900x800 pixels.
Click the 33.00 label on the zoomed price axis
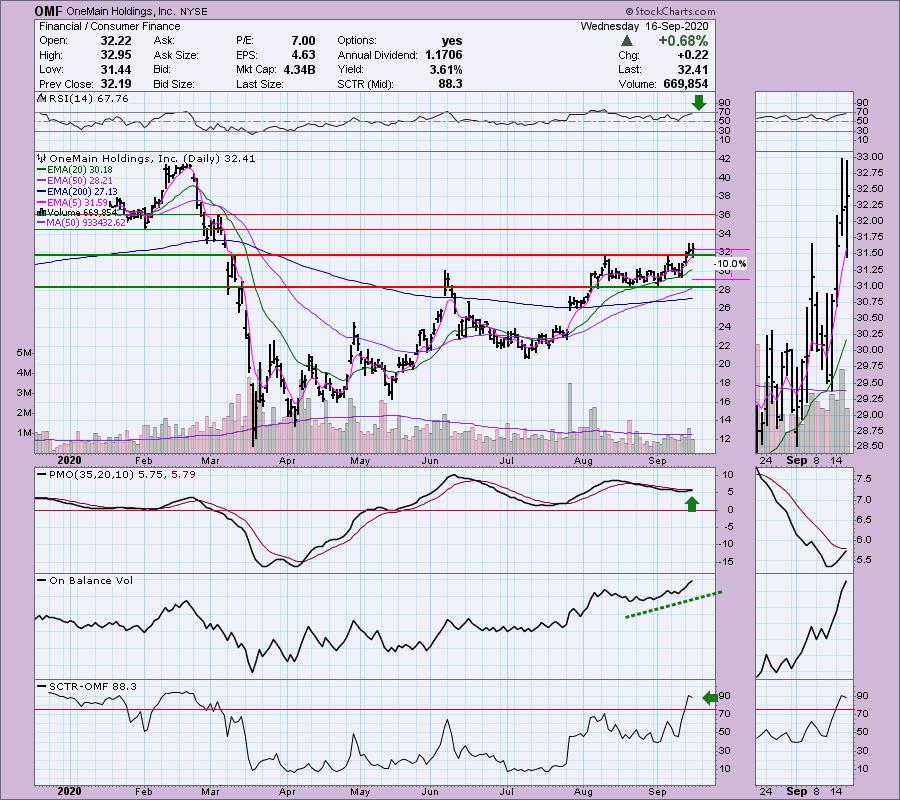click(870, 157)
